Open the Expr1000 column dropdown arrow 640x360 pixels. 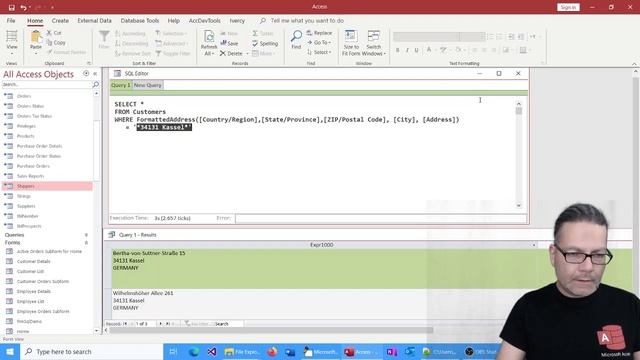click(x=534, y=245)
